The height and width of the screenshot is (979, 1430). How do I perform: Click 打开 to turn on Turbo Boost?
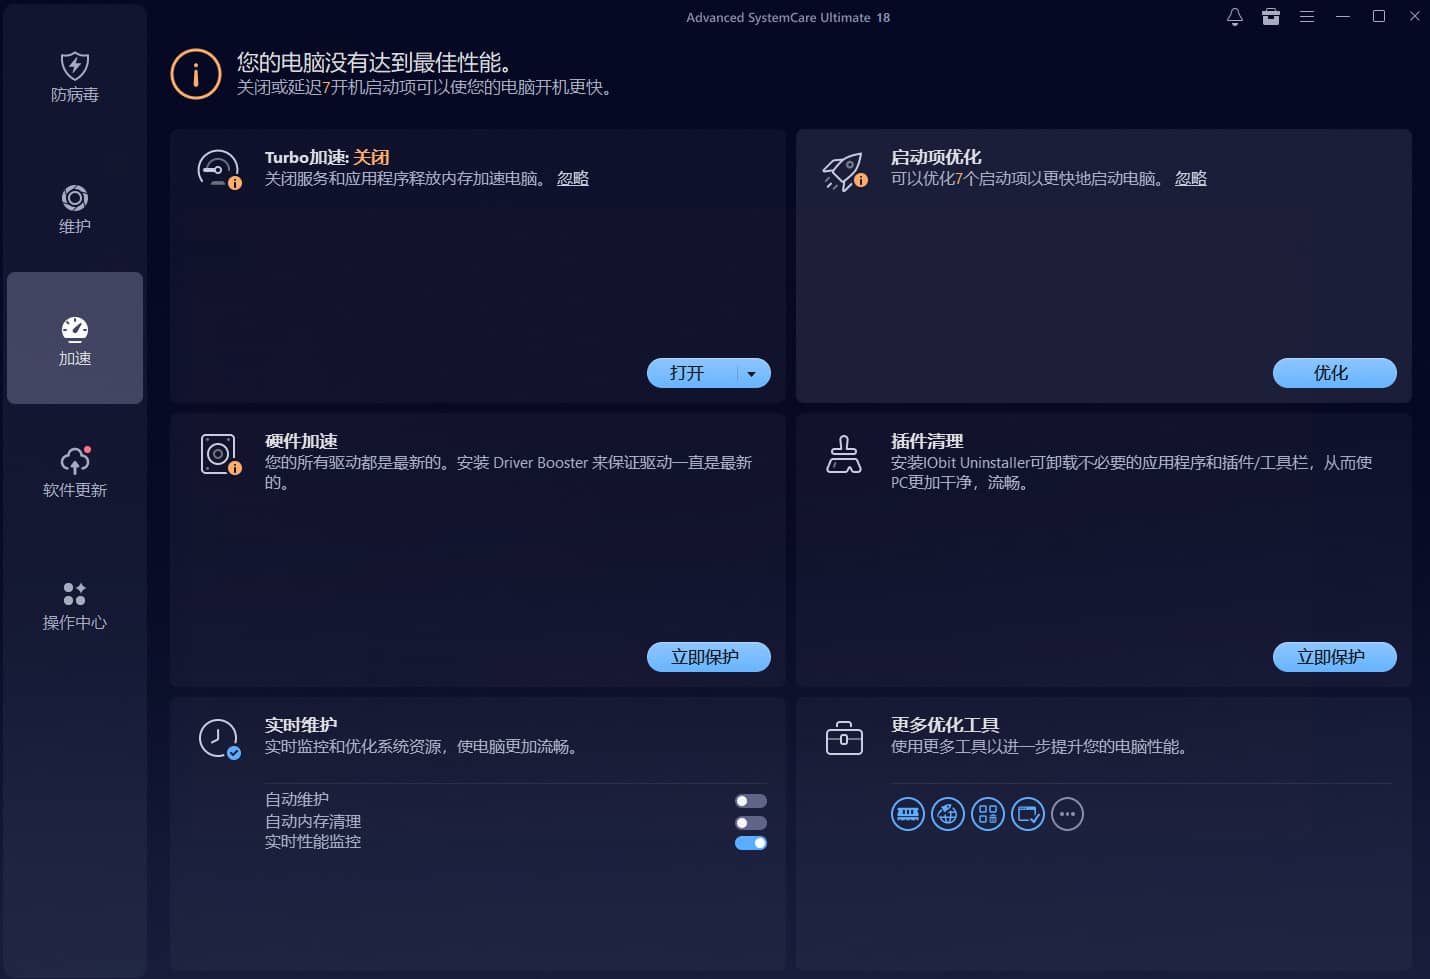click(690, 373)
